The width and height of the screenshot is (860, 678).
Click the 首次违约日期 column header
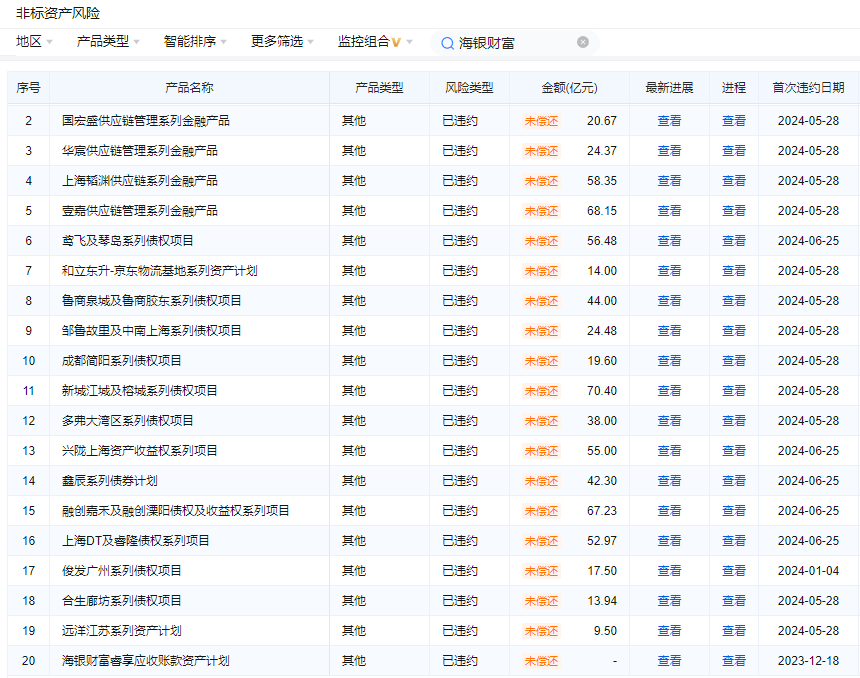[x=808, y=88]
